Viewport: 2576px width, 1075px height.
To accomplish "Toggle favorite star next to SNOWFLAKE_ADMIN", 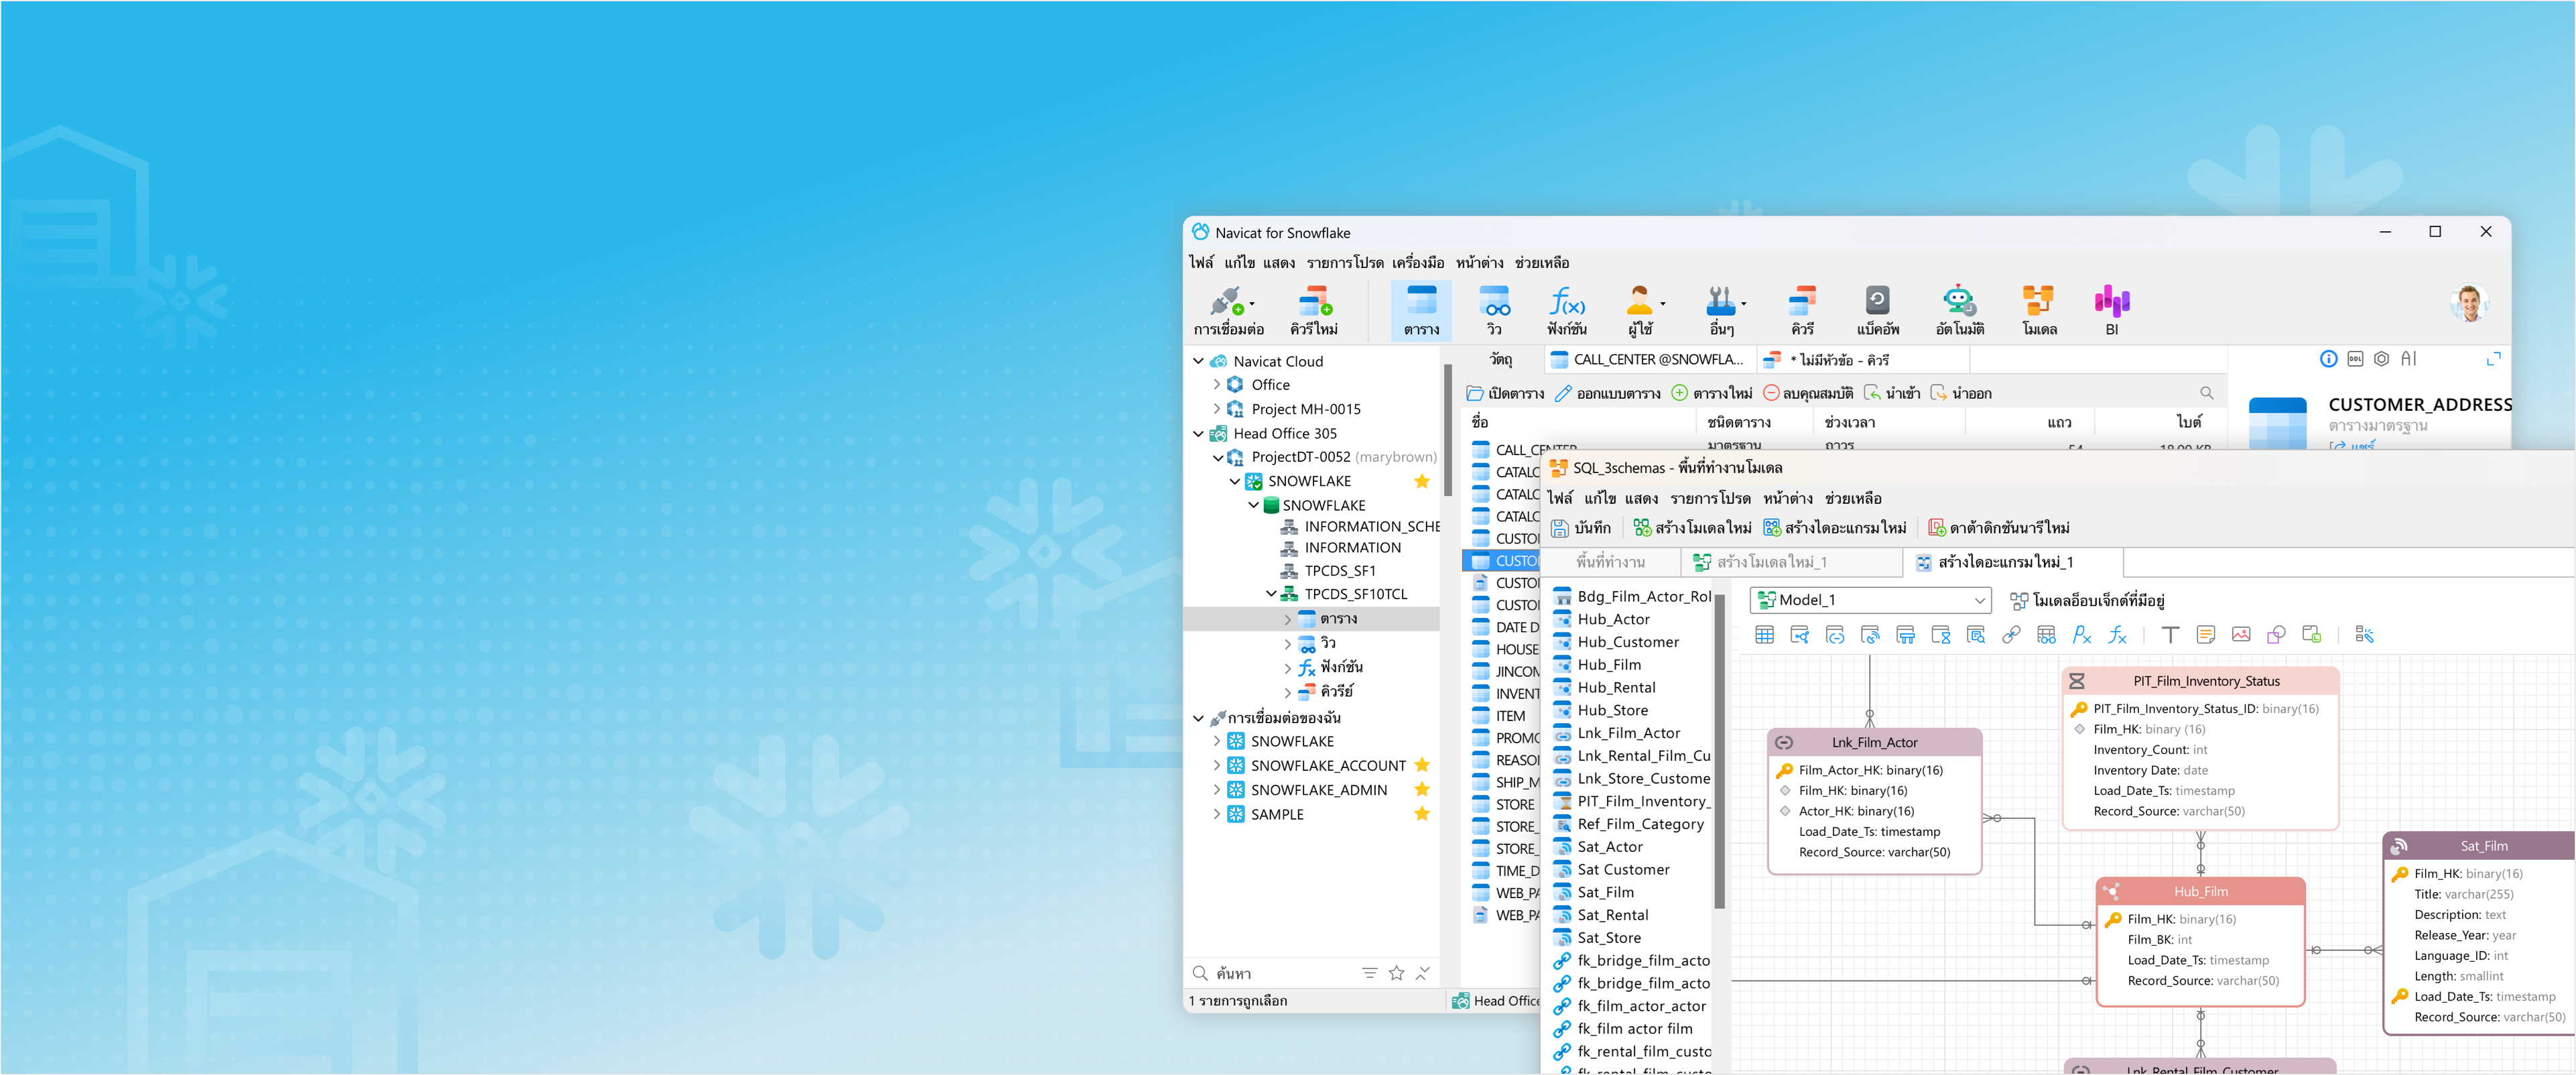I will tap(1421, 789).
